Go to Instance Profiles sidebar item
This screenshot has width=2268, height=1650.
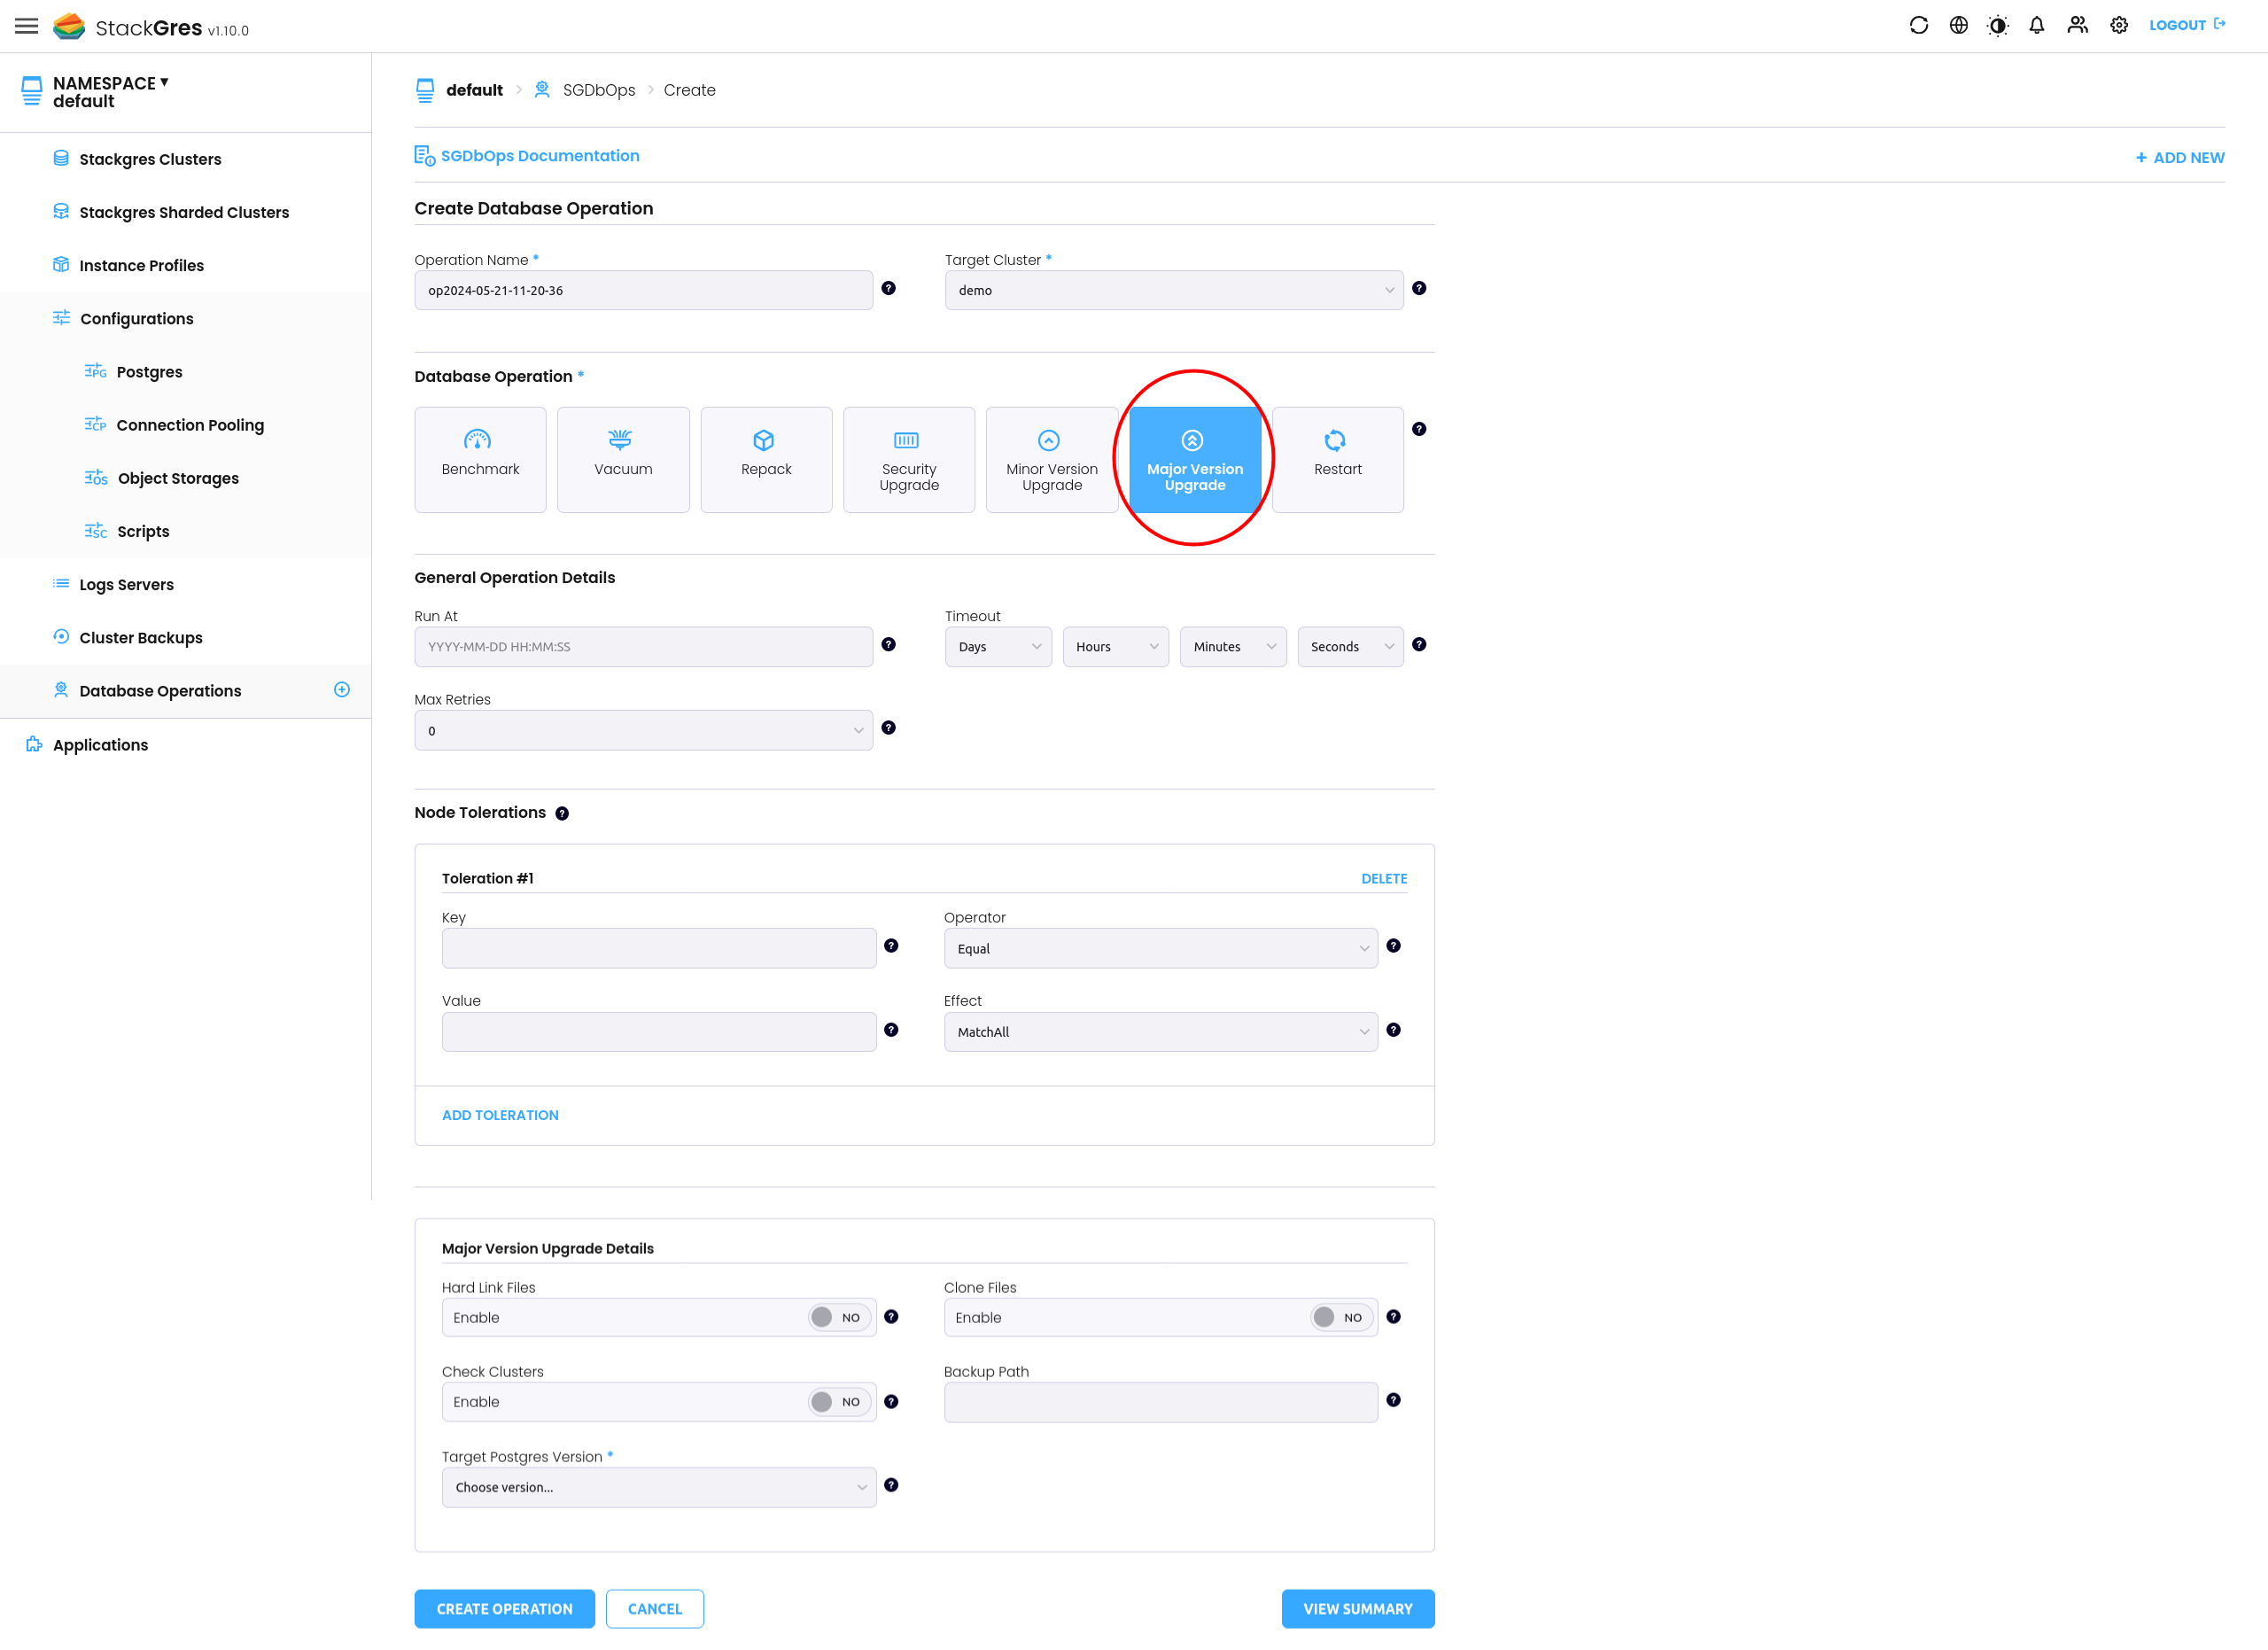pyautogui.click(x=141, y=265)
